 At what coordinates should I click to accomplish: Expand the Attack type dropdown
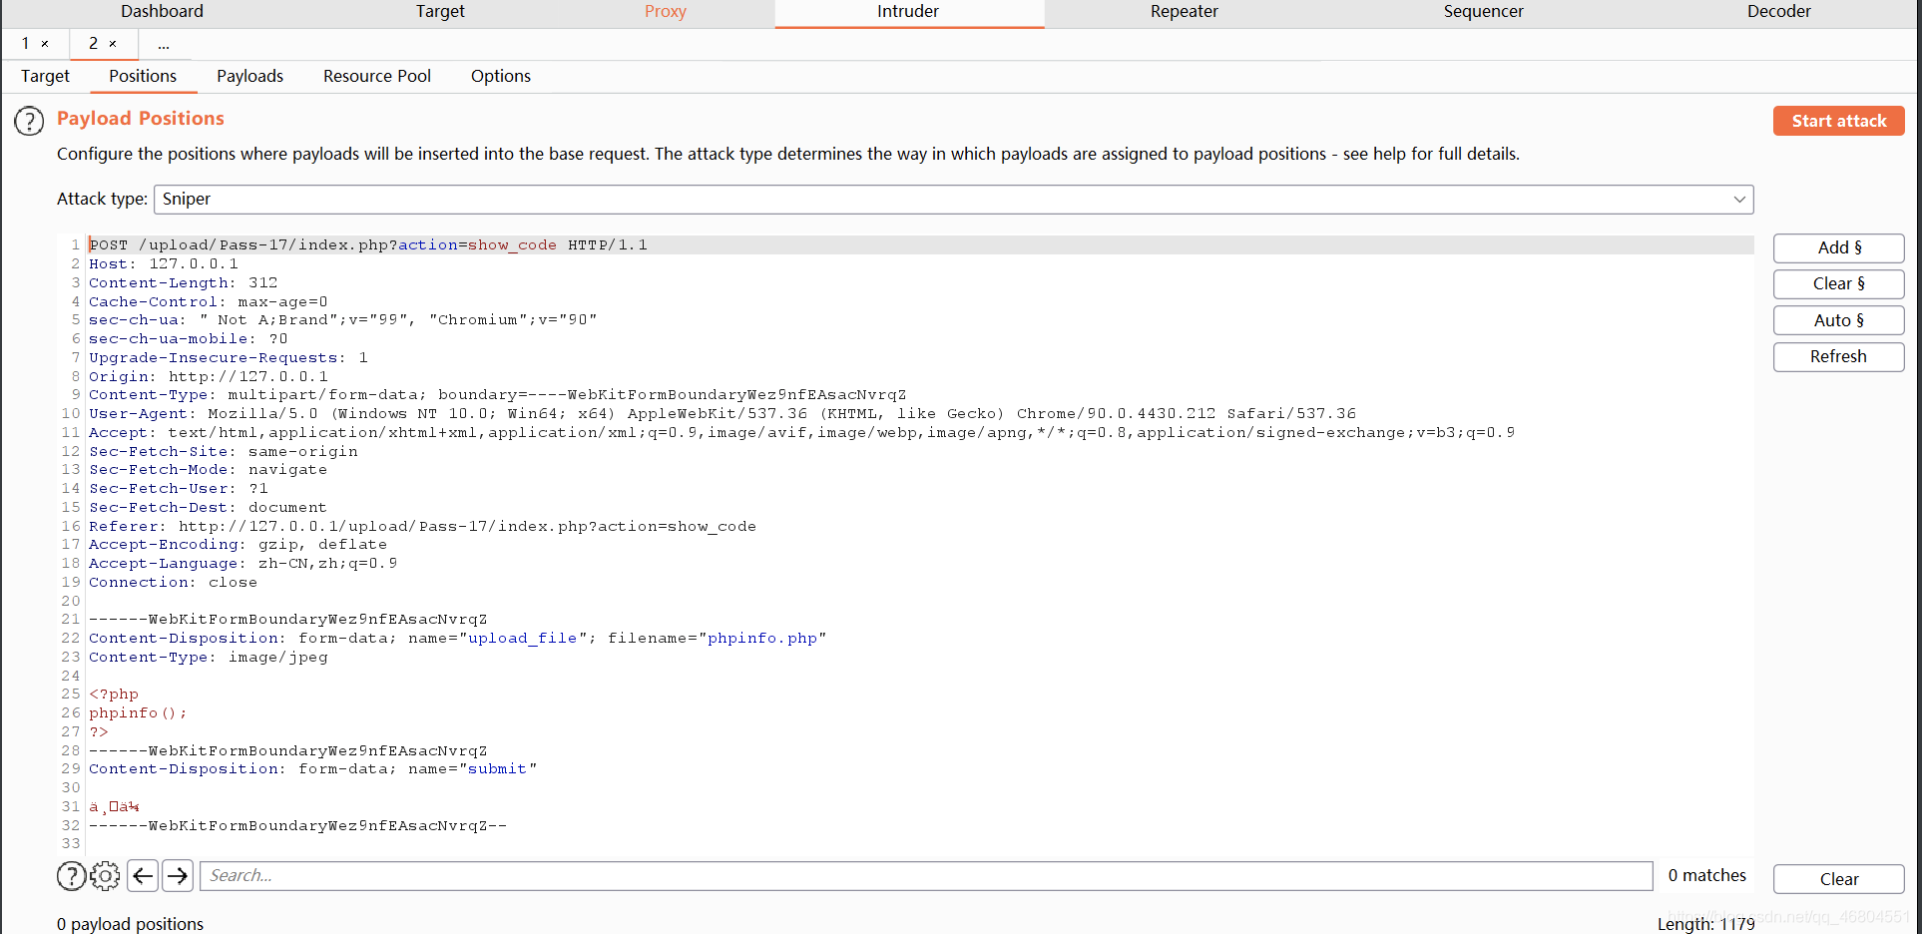pyautogui.click(x=1739, y=199)
